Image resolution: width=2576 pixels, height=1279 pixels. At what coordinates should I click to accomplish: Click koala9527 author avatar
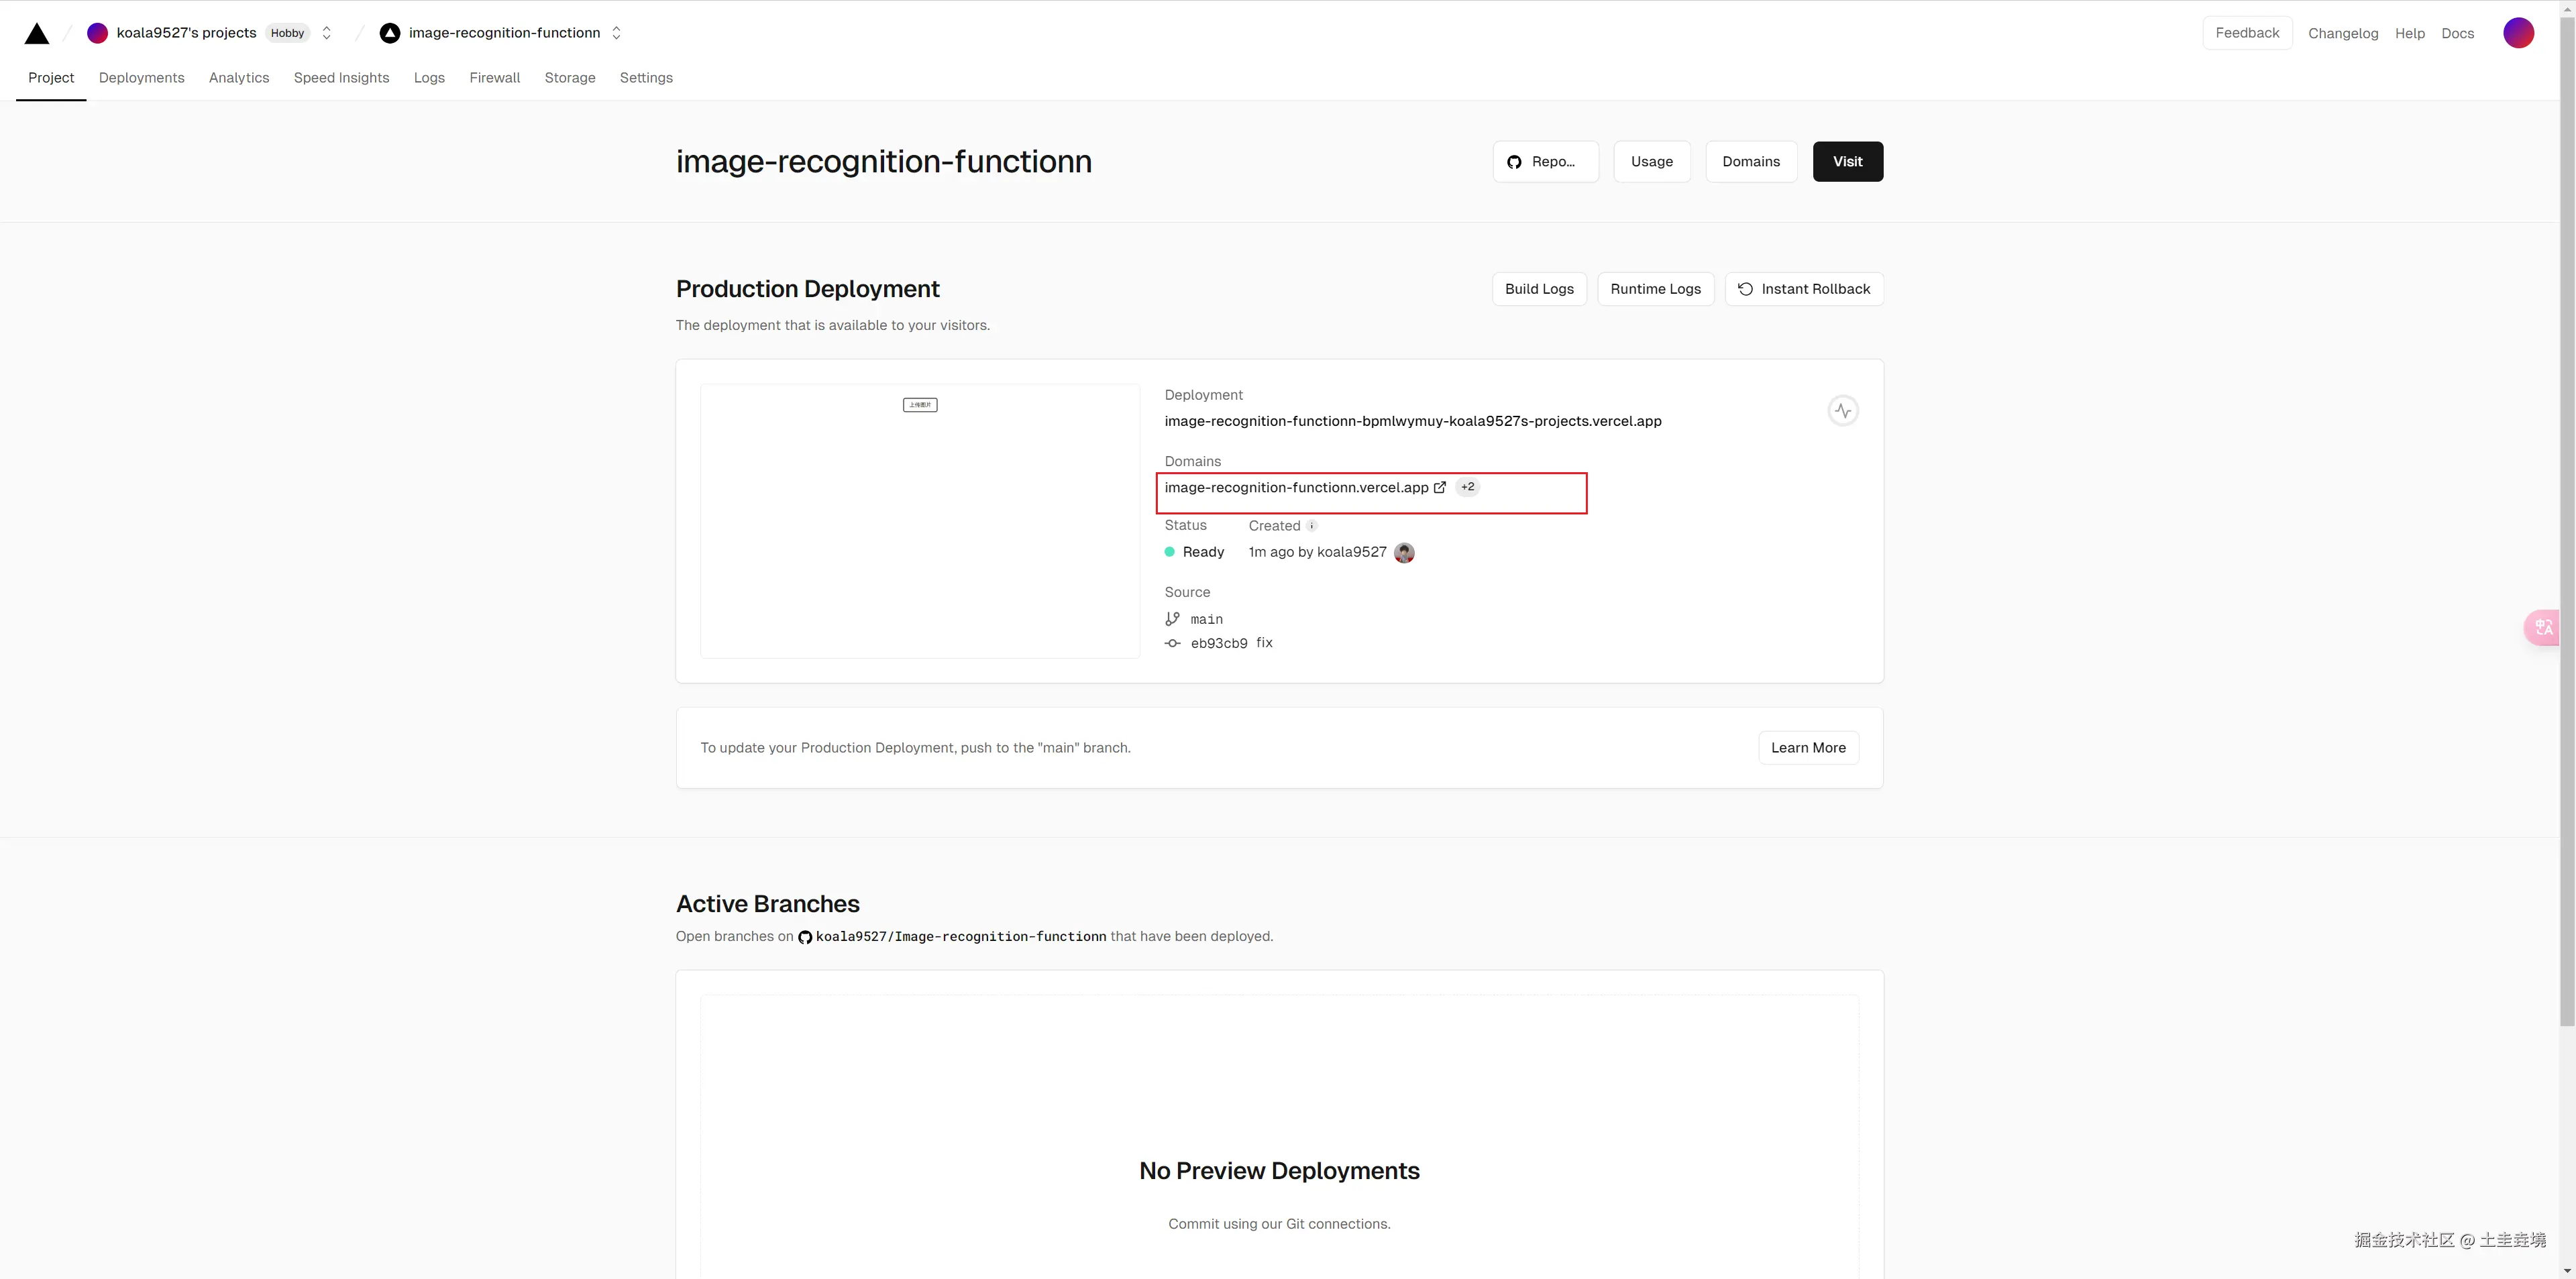pyautogui.click(x=1404, y=553)
